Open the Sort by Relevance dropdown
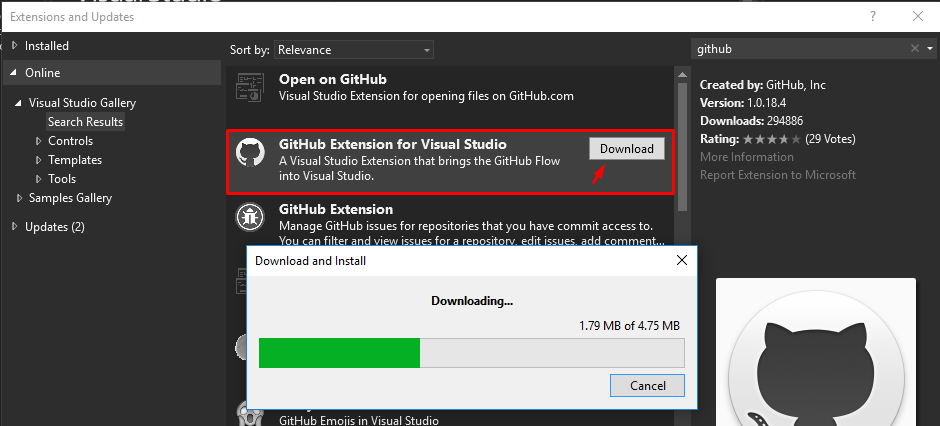This screenshot has height=426, width=940. pyautogui.click(x=354, y=49)
